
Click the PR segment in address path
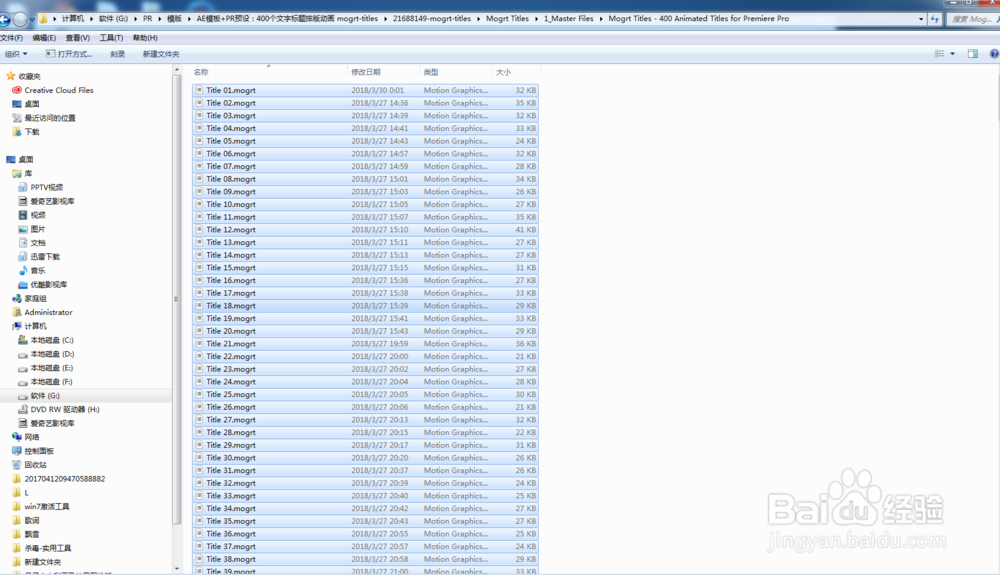[147, 19]
